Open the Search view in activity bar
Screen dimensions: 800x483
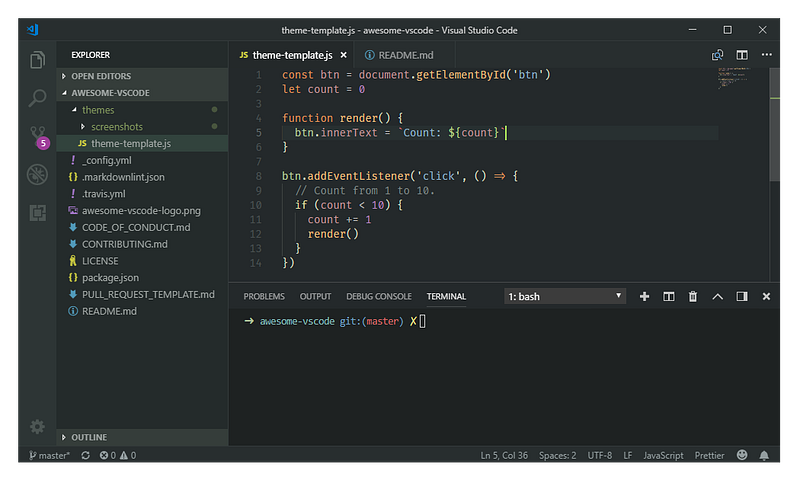pyautogui.click(x=37, y=98)
